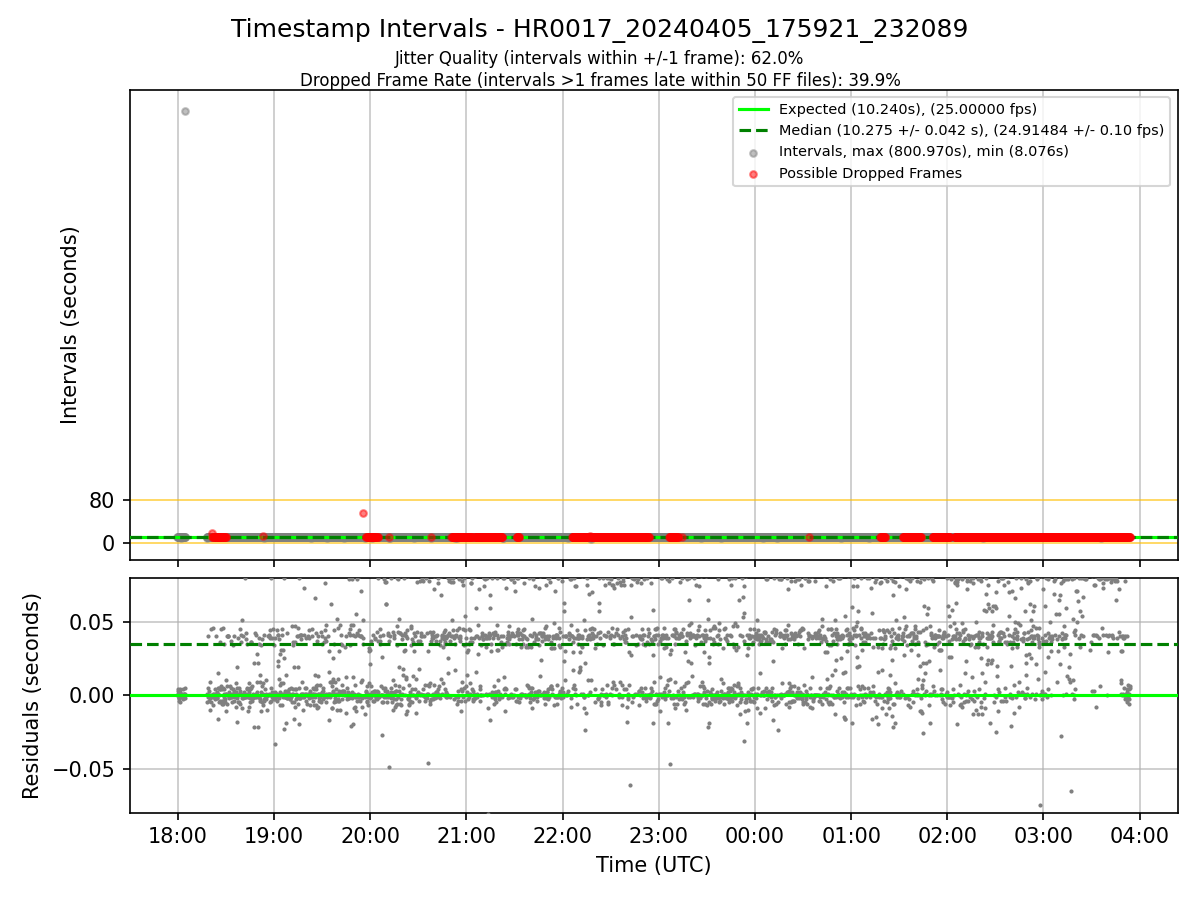This screenshot has height=900, width=1200.
Task: Click legend entry 'Expected (10.240s), (25.00000 fps)'
Action: 907,109
